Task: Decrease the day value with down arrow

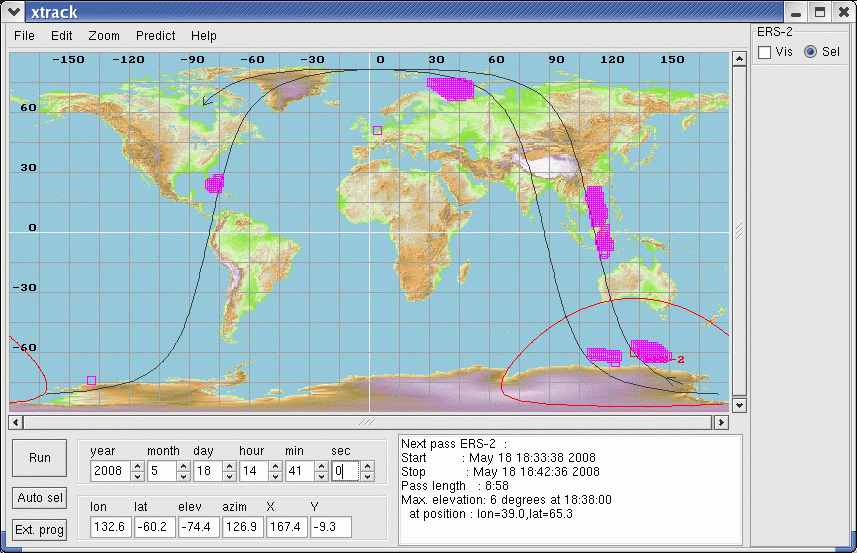Action: (x=230, y=476)
